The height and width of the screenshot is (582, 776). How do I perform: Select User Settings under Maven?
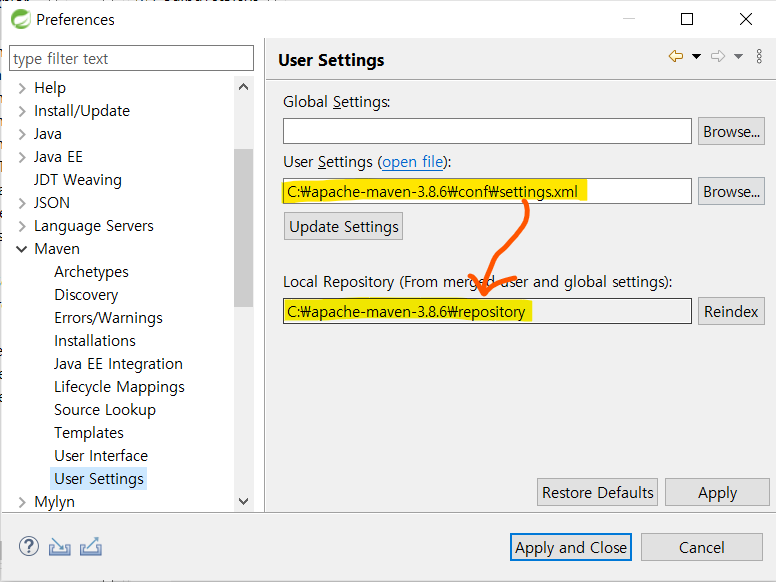click(x=98, y=479)
